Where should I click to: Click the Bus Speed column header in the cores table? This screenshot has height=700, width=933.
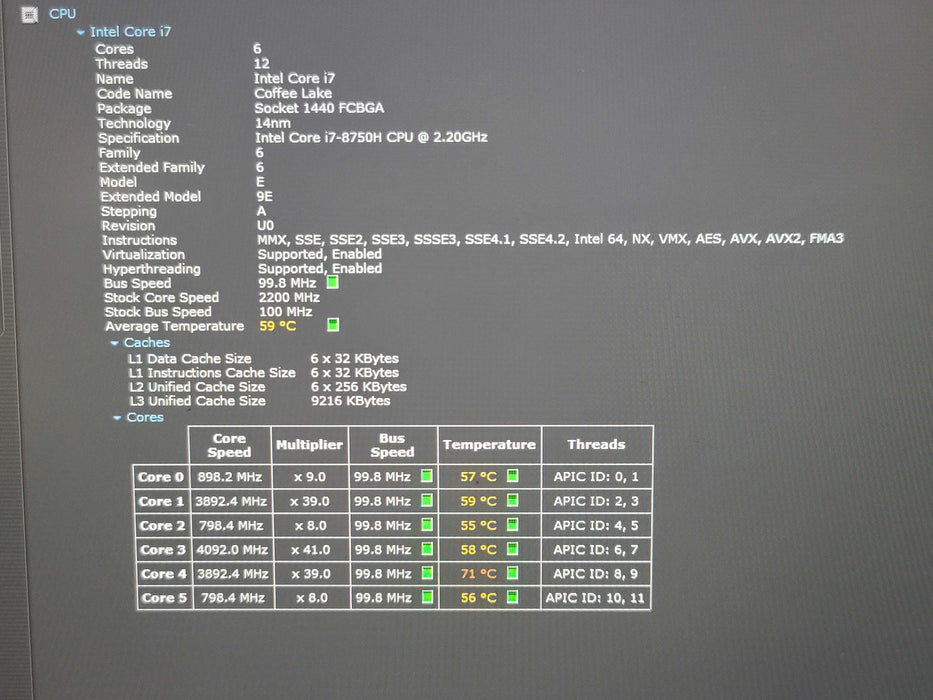coord(393,445)
